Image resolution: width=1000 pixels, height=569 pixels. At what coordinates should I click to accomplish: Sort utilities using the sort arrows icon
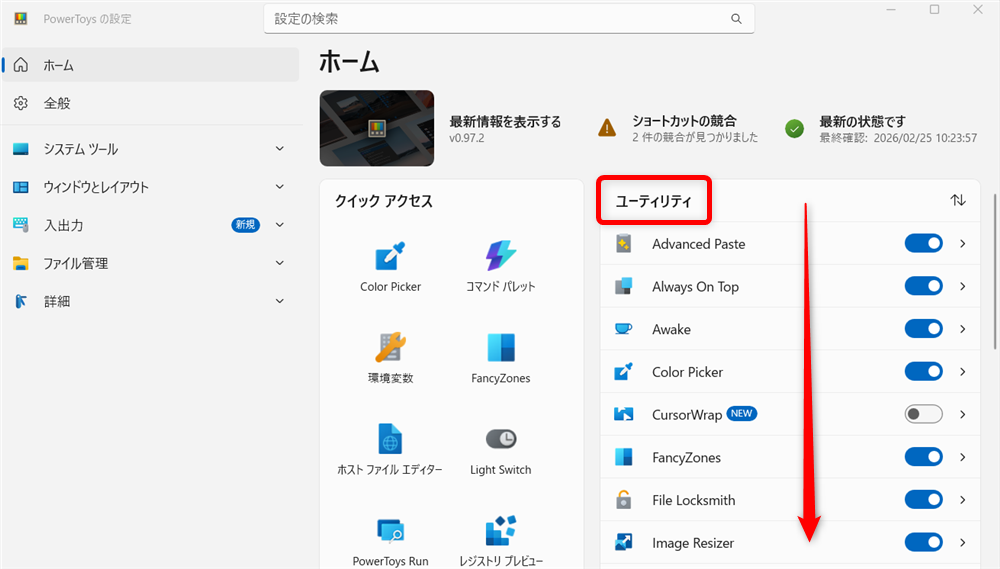958,200
